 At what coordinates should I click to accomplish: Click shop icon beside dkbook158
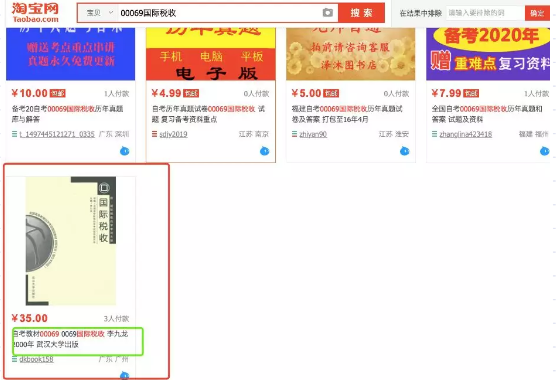(14, 359)
